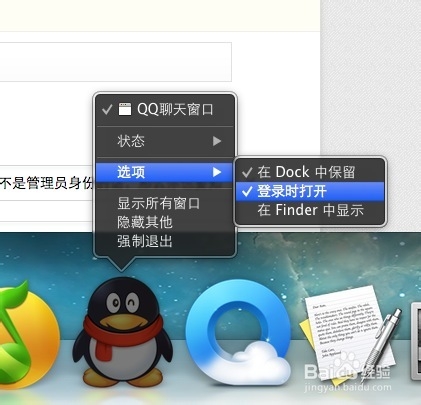Toggle 登录时打开 checked option

point(310,191)
